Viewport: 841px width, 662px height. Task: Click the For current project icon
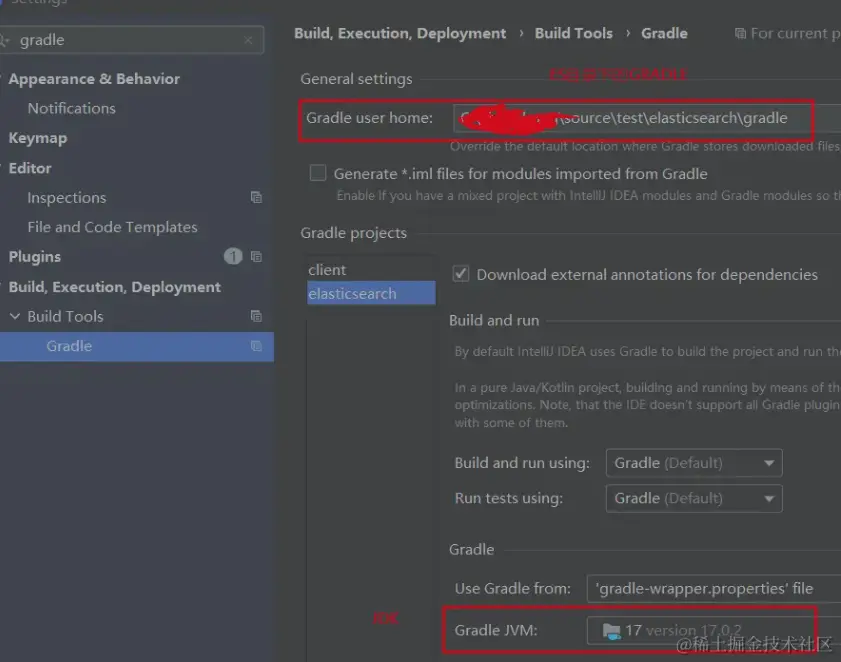point(740,34)
